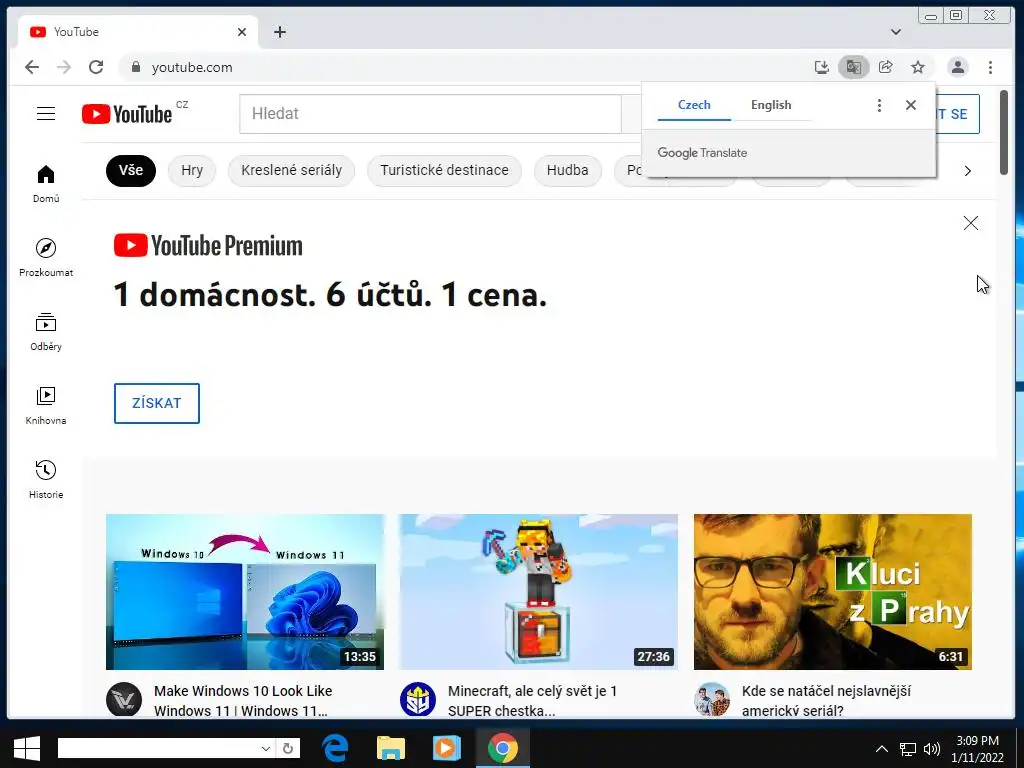Open a new browser tab
The height and width of the screenshot is (768, 1024).
280,32
